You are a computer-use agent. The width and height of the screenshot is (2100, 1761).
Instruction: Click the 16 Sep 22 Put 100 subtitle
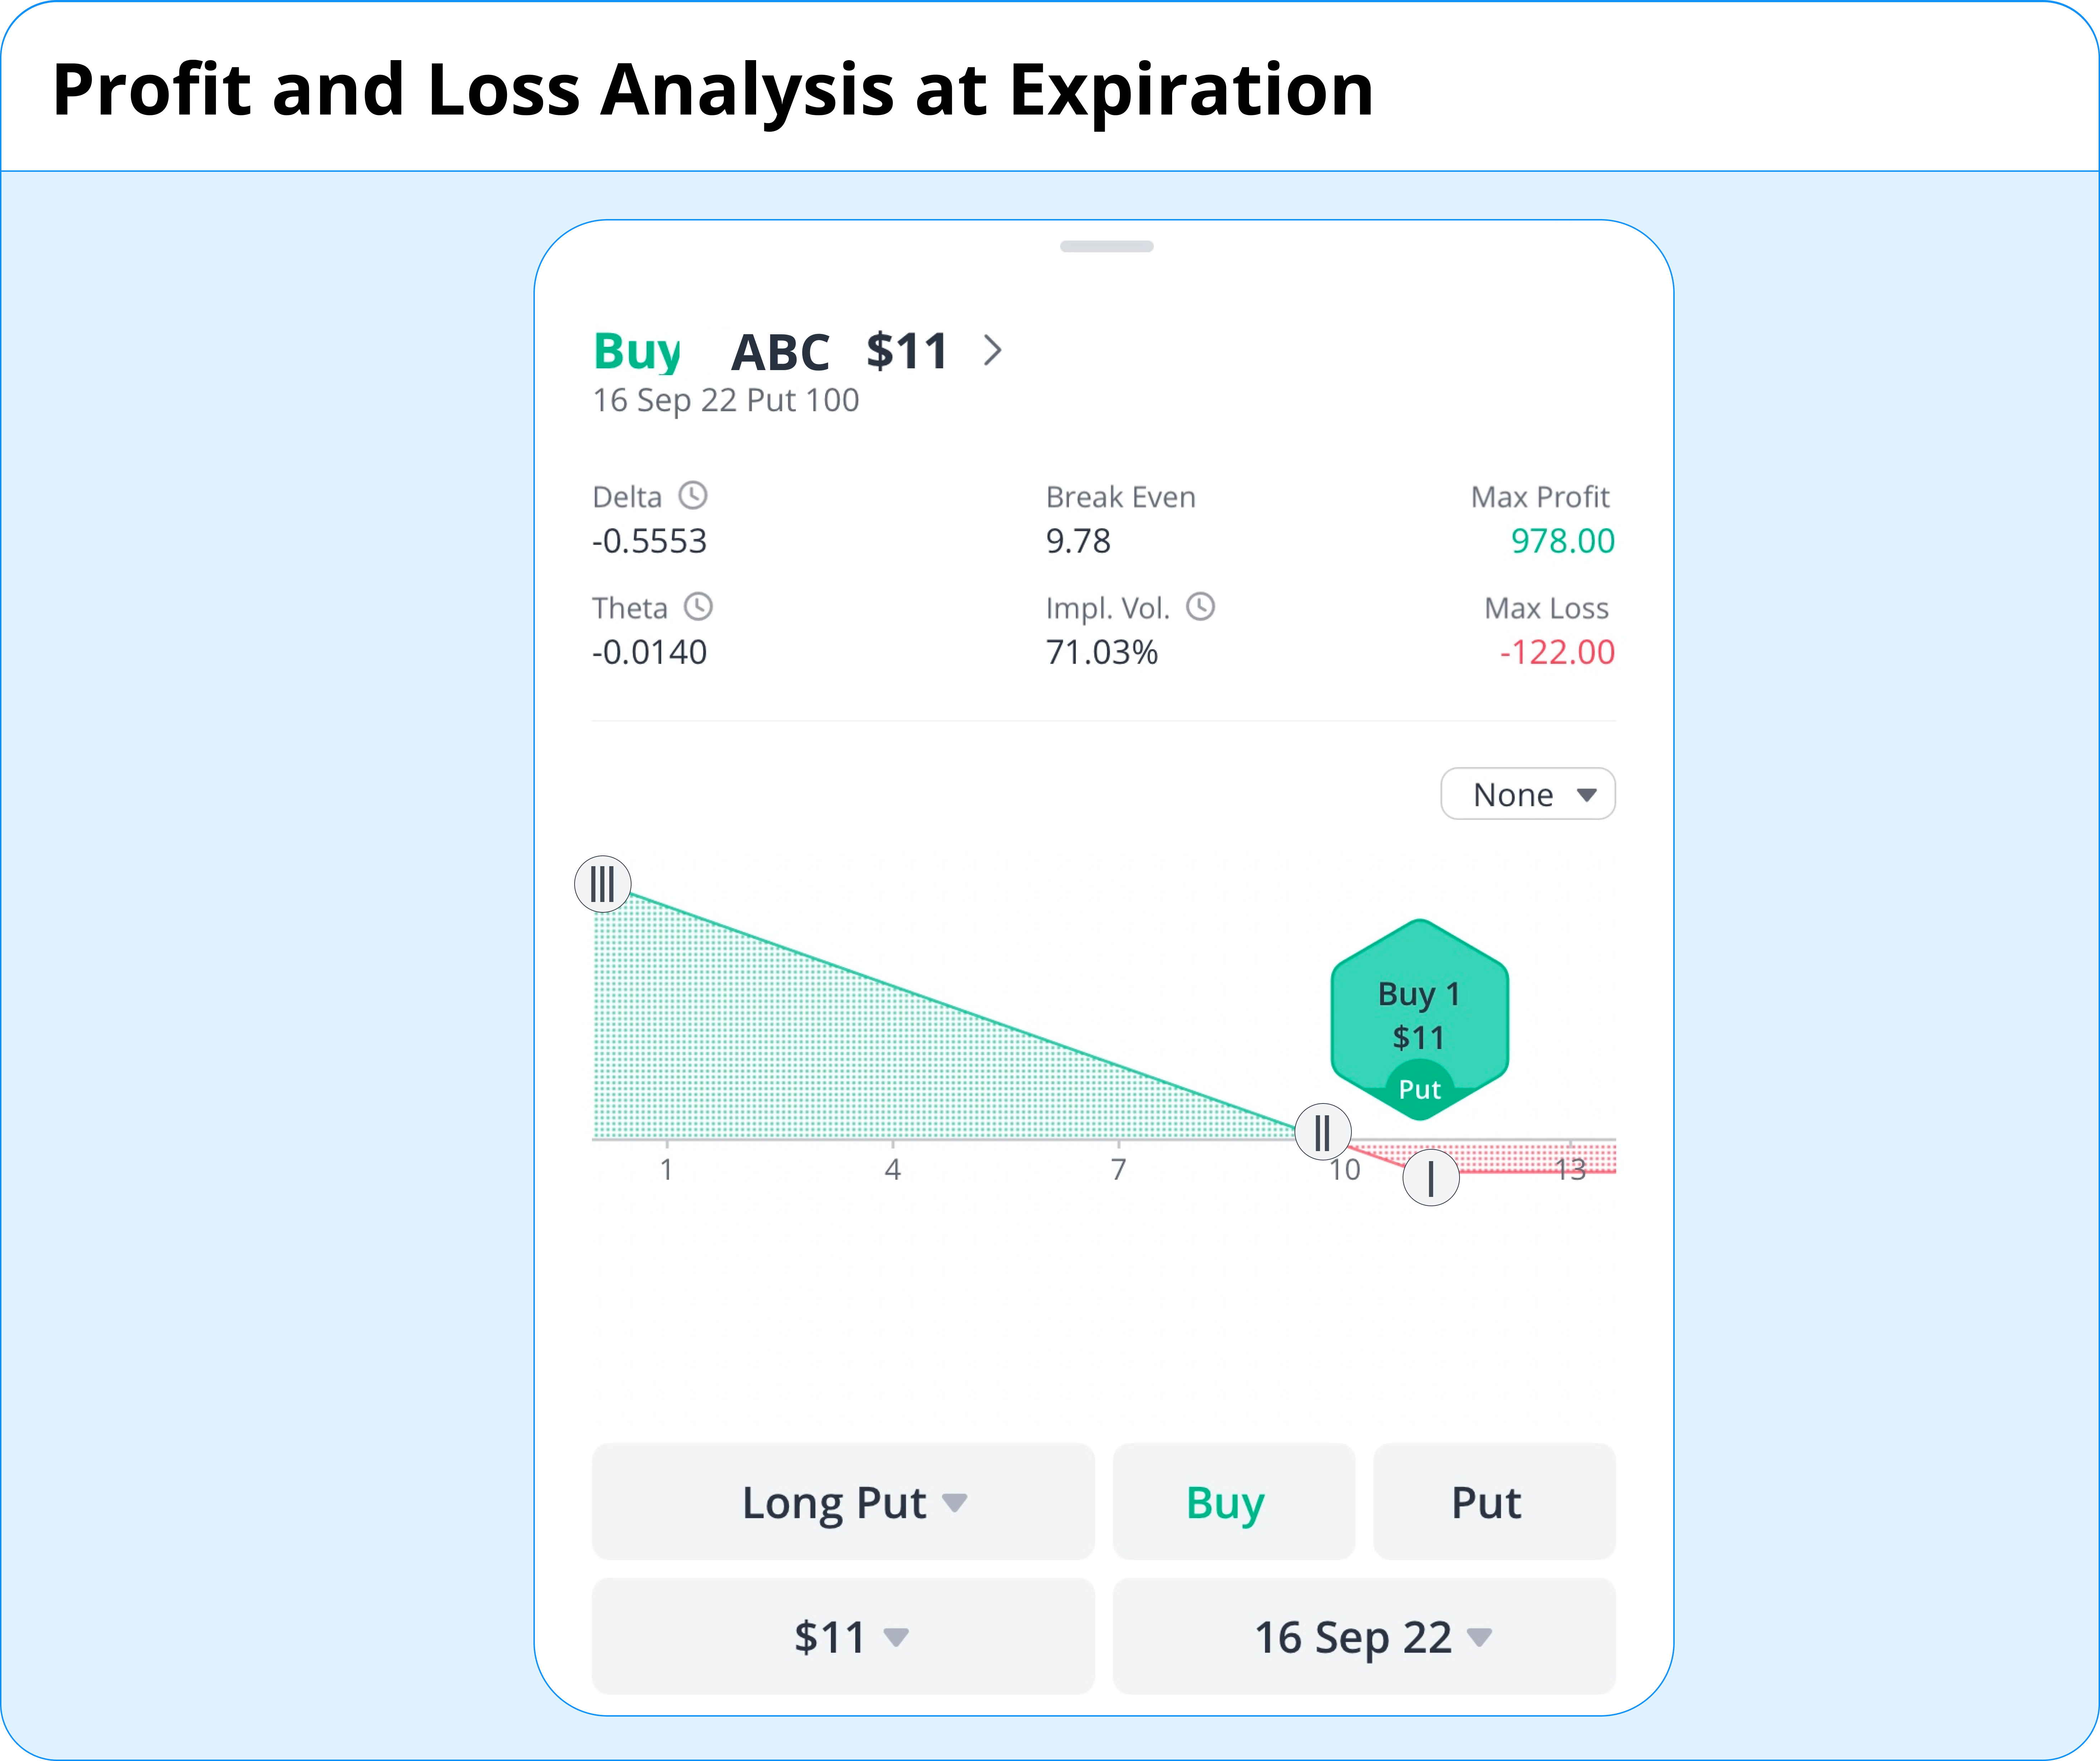point(726,401)
